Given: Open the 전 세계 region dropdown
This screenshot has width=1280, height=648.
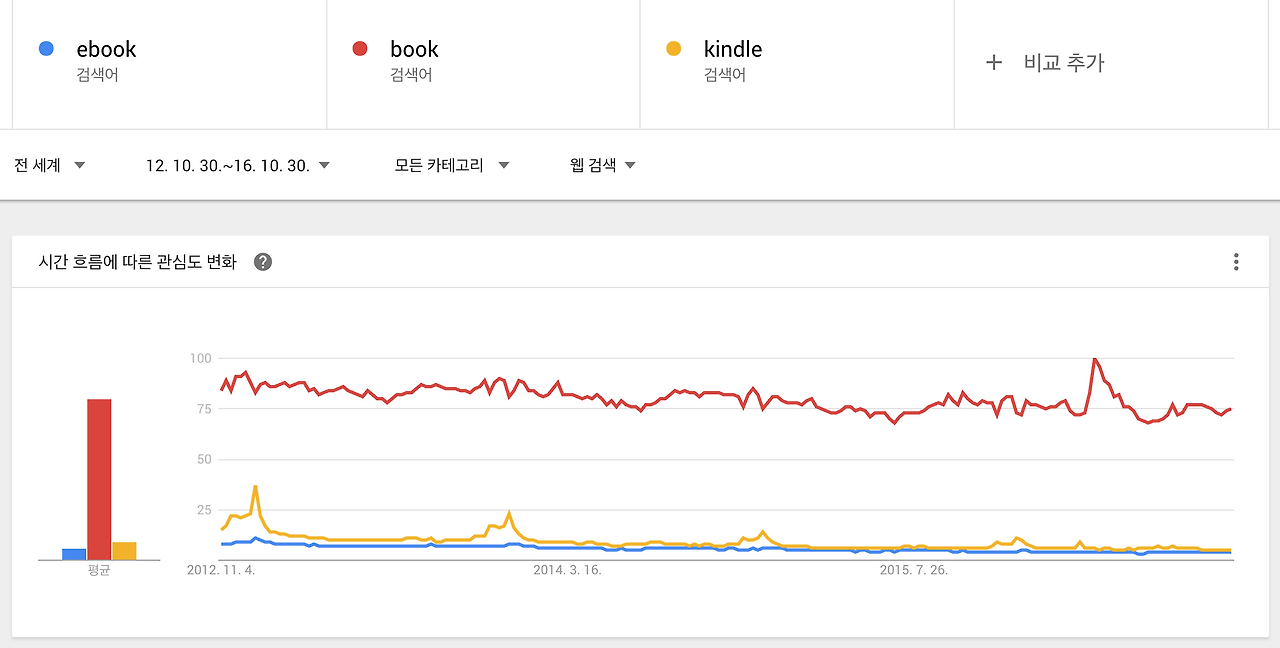Looking at the screenshot, I should [x=50, y=165].
